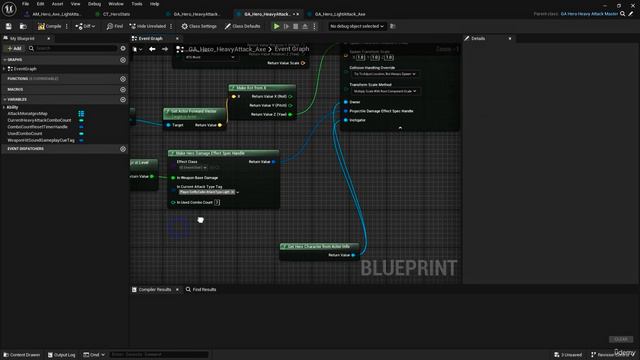Open the Help menu
This screenshot has height=360, width=640.
click(154, 4)
